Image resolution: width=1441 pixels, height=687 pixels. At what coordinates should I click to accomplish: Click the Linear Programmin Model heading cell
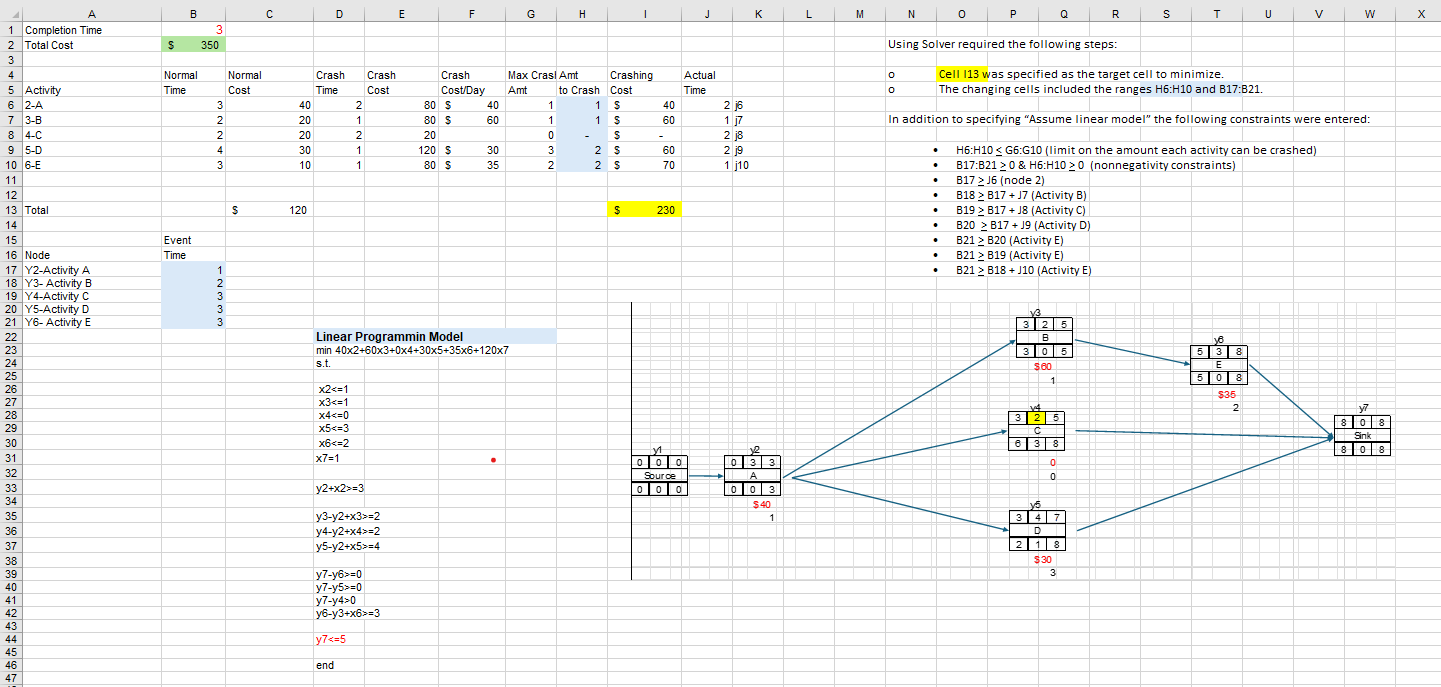click(435, 336)
